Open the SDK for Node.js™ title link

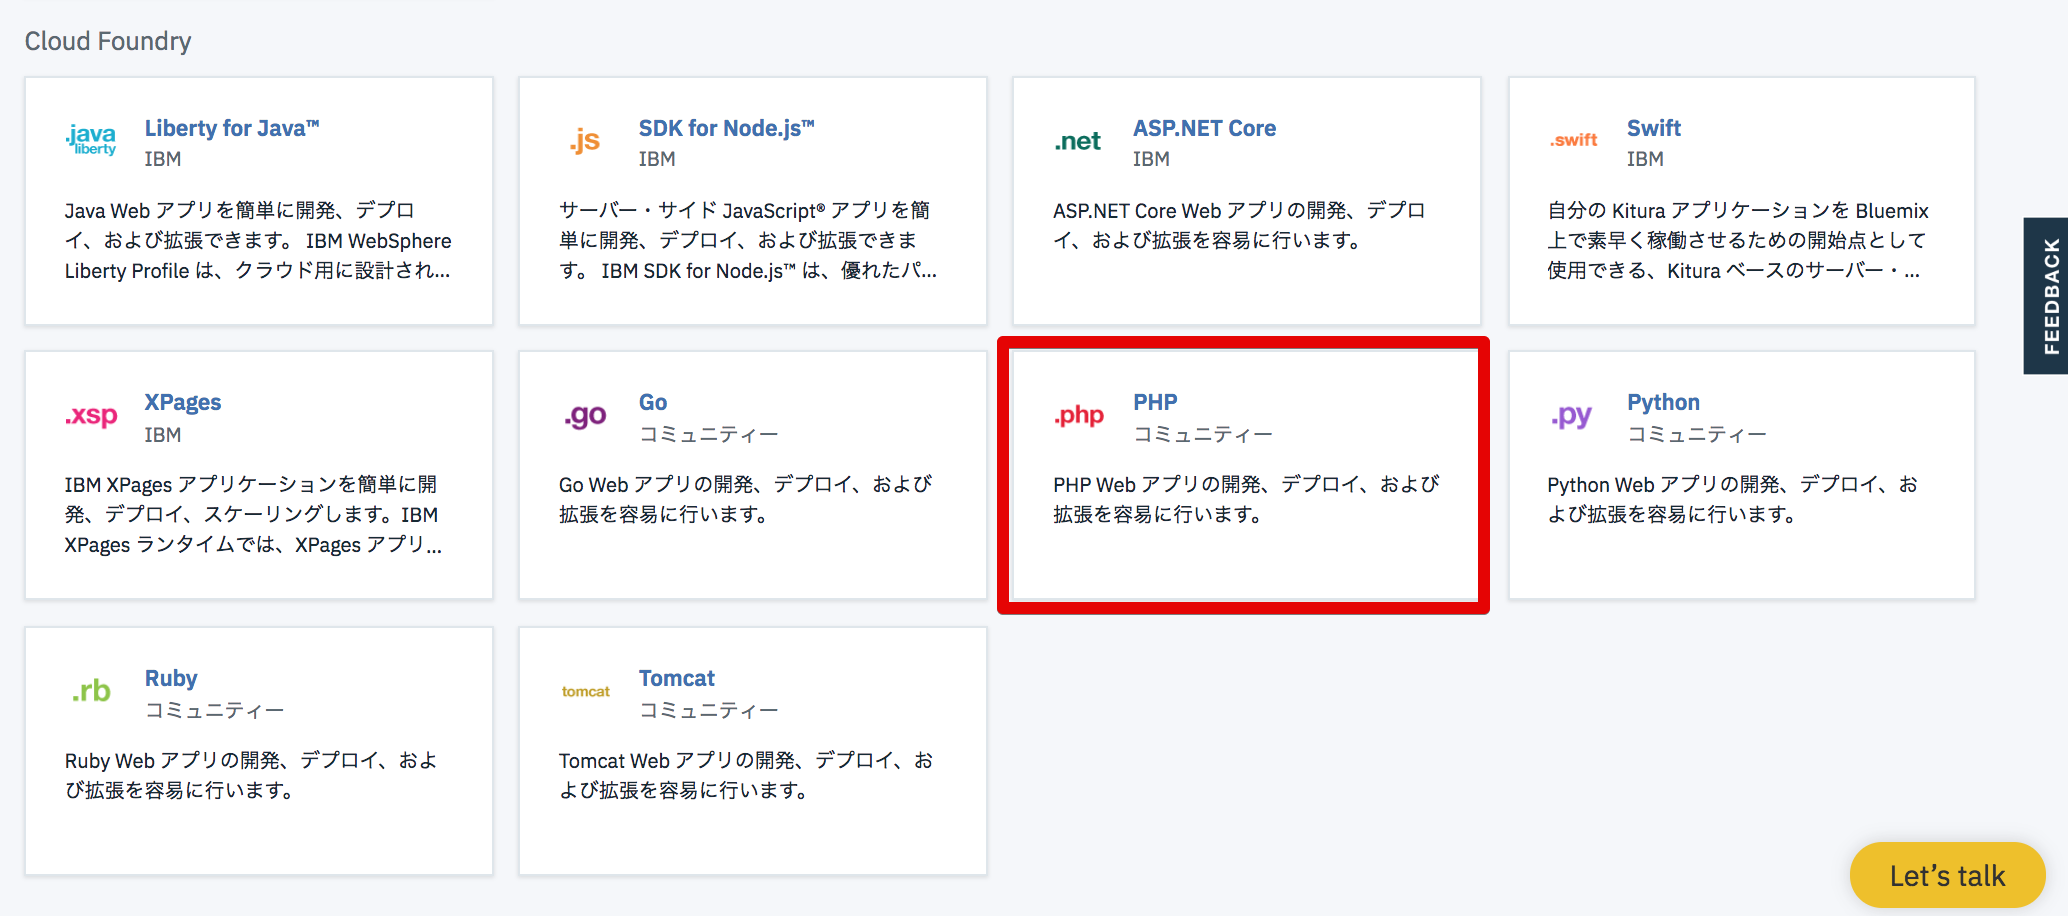[x=727, y=128]
